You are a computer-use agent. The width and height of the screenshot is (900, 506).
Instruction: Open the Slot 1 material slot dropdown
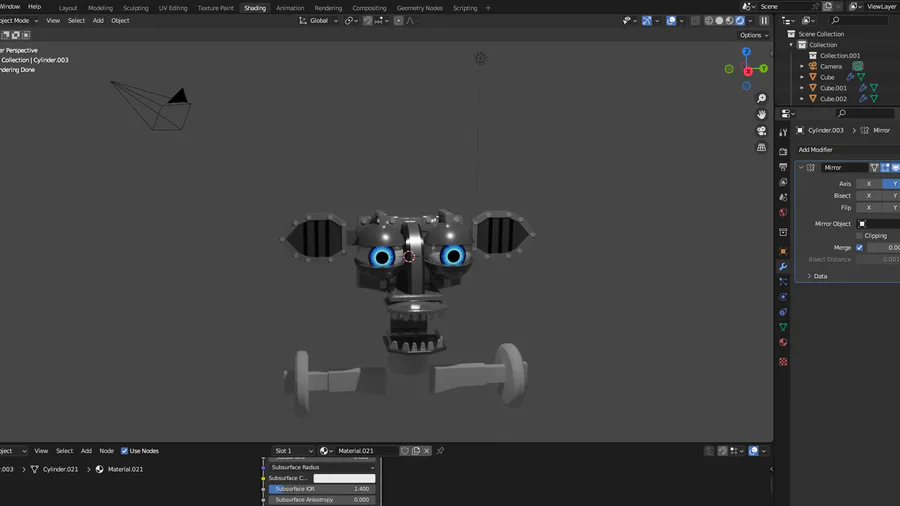(293, 451)
